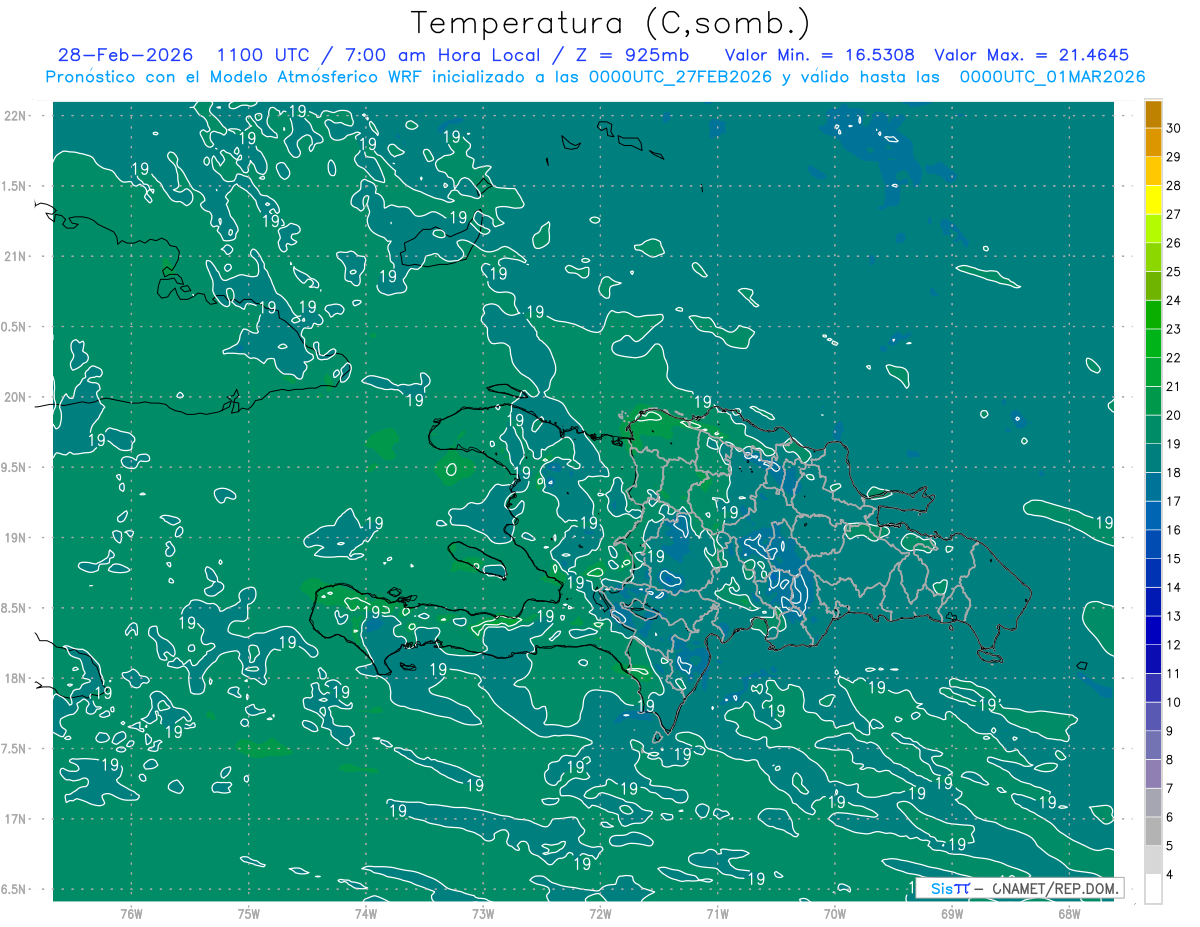Viewport: 1200px width, 927px height.
Task: Click the longitude axis label '69W'
Action: [951, 914]
